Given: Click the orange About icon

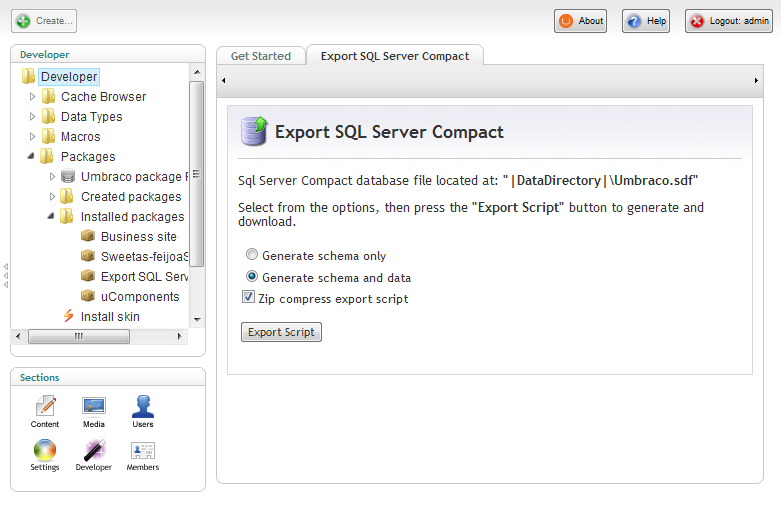Looking at the screenshot, I should tap(566, 21).
